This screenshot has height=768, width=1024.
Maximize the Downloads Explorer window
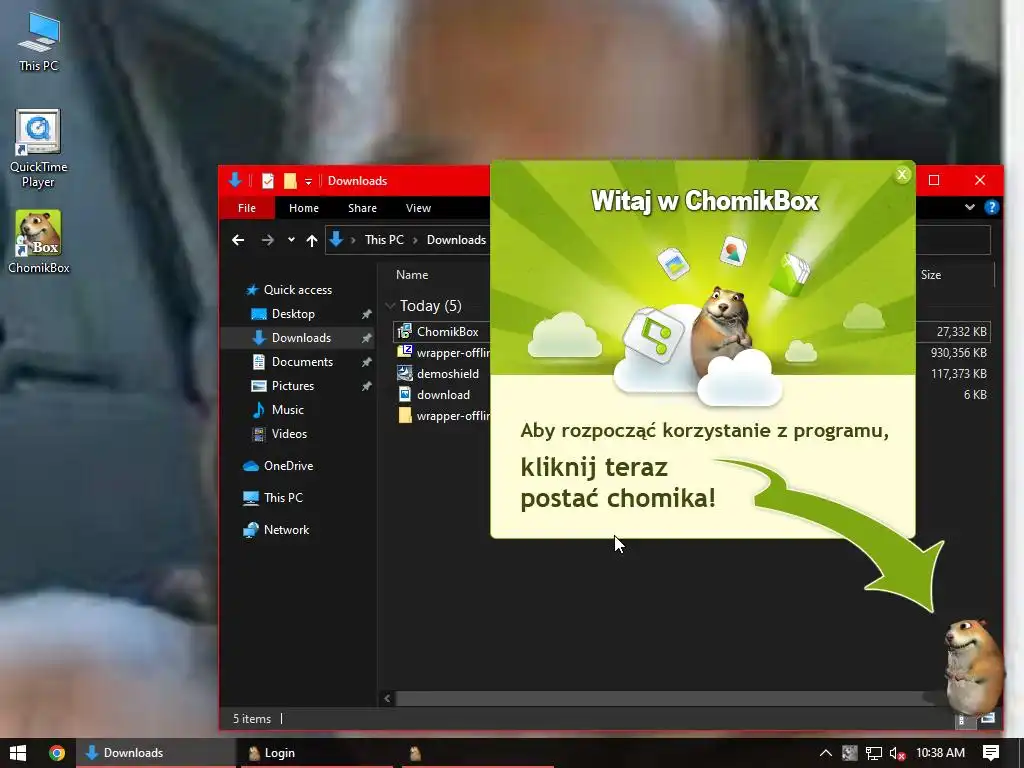(x=934, y=180)
